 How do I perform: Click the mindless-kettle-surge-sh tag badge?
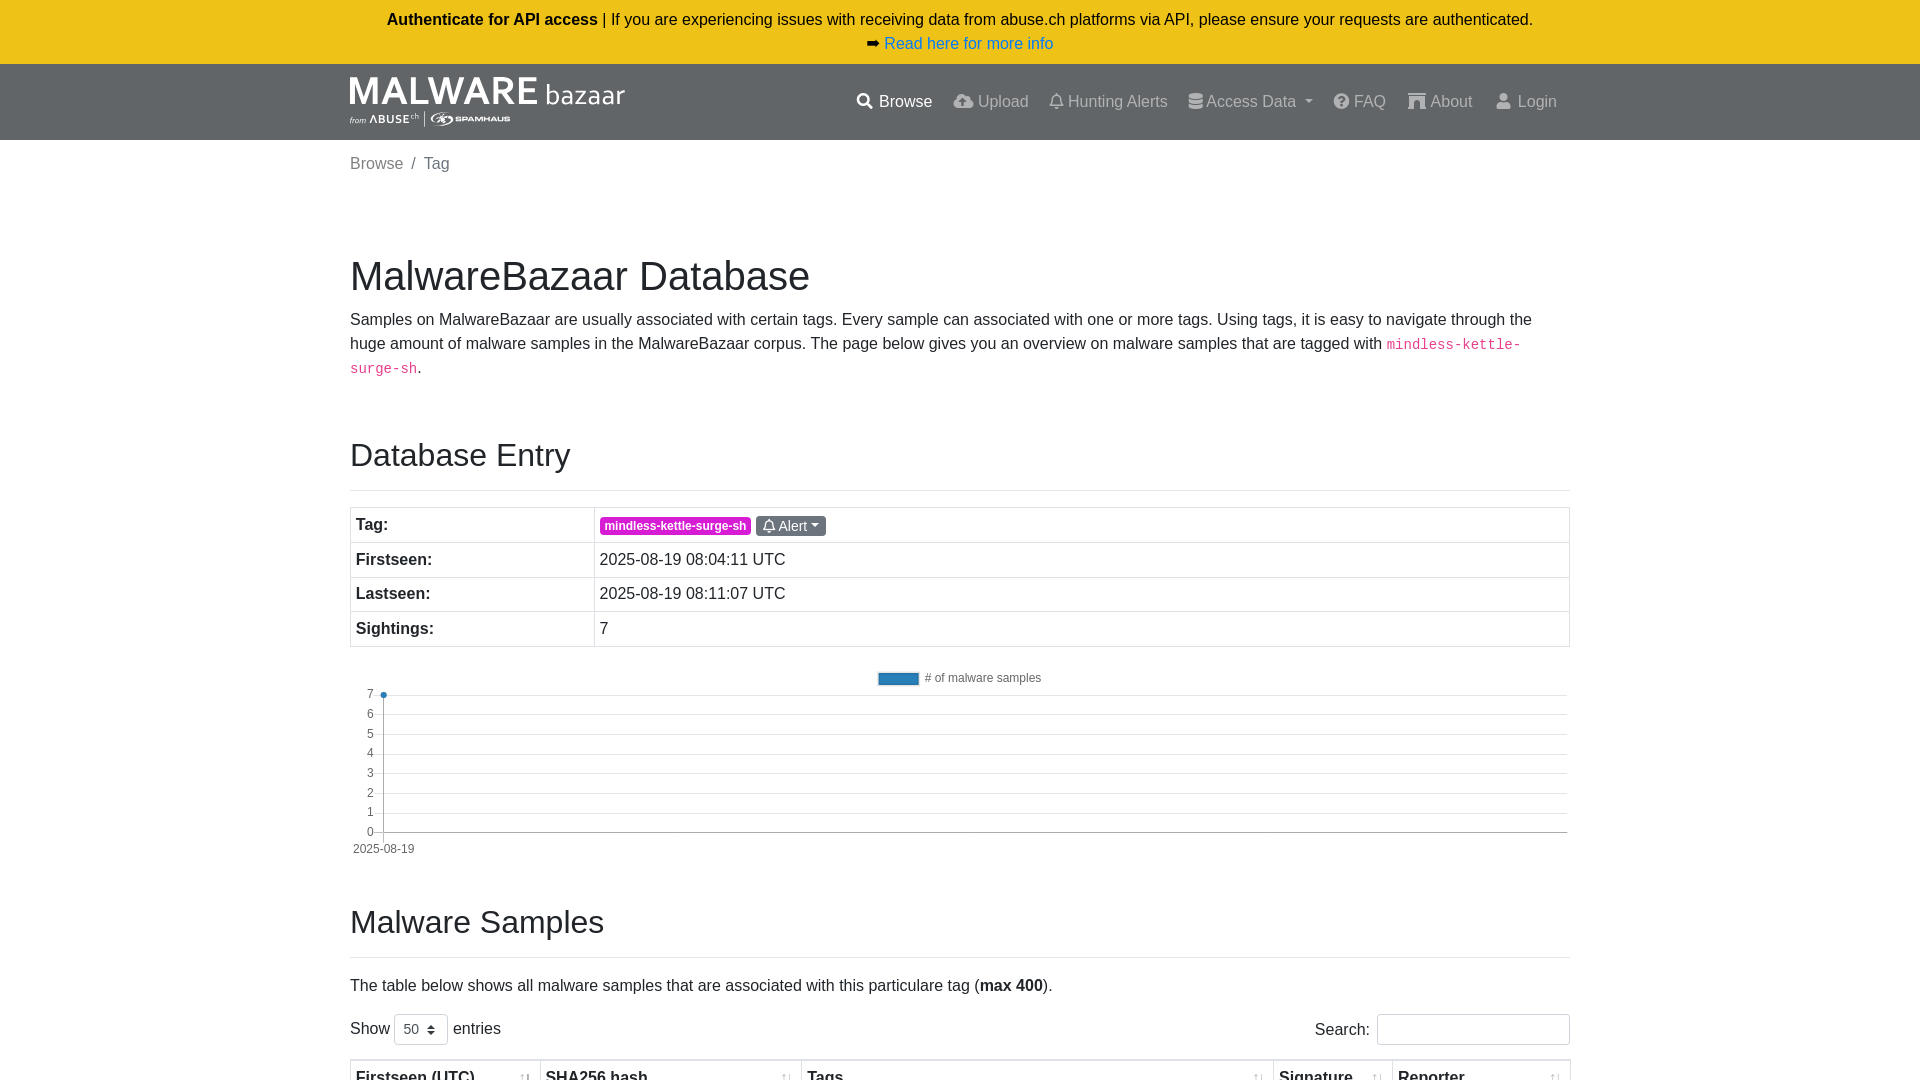tap(675, 526)
